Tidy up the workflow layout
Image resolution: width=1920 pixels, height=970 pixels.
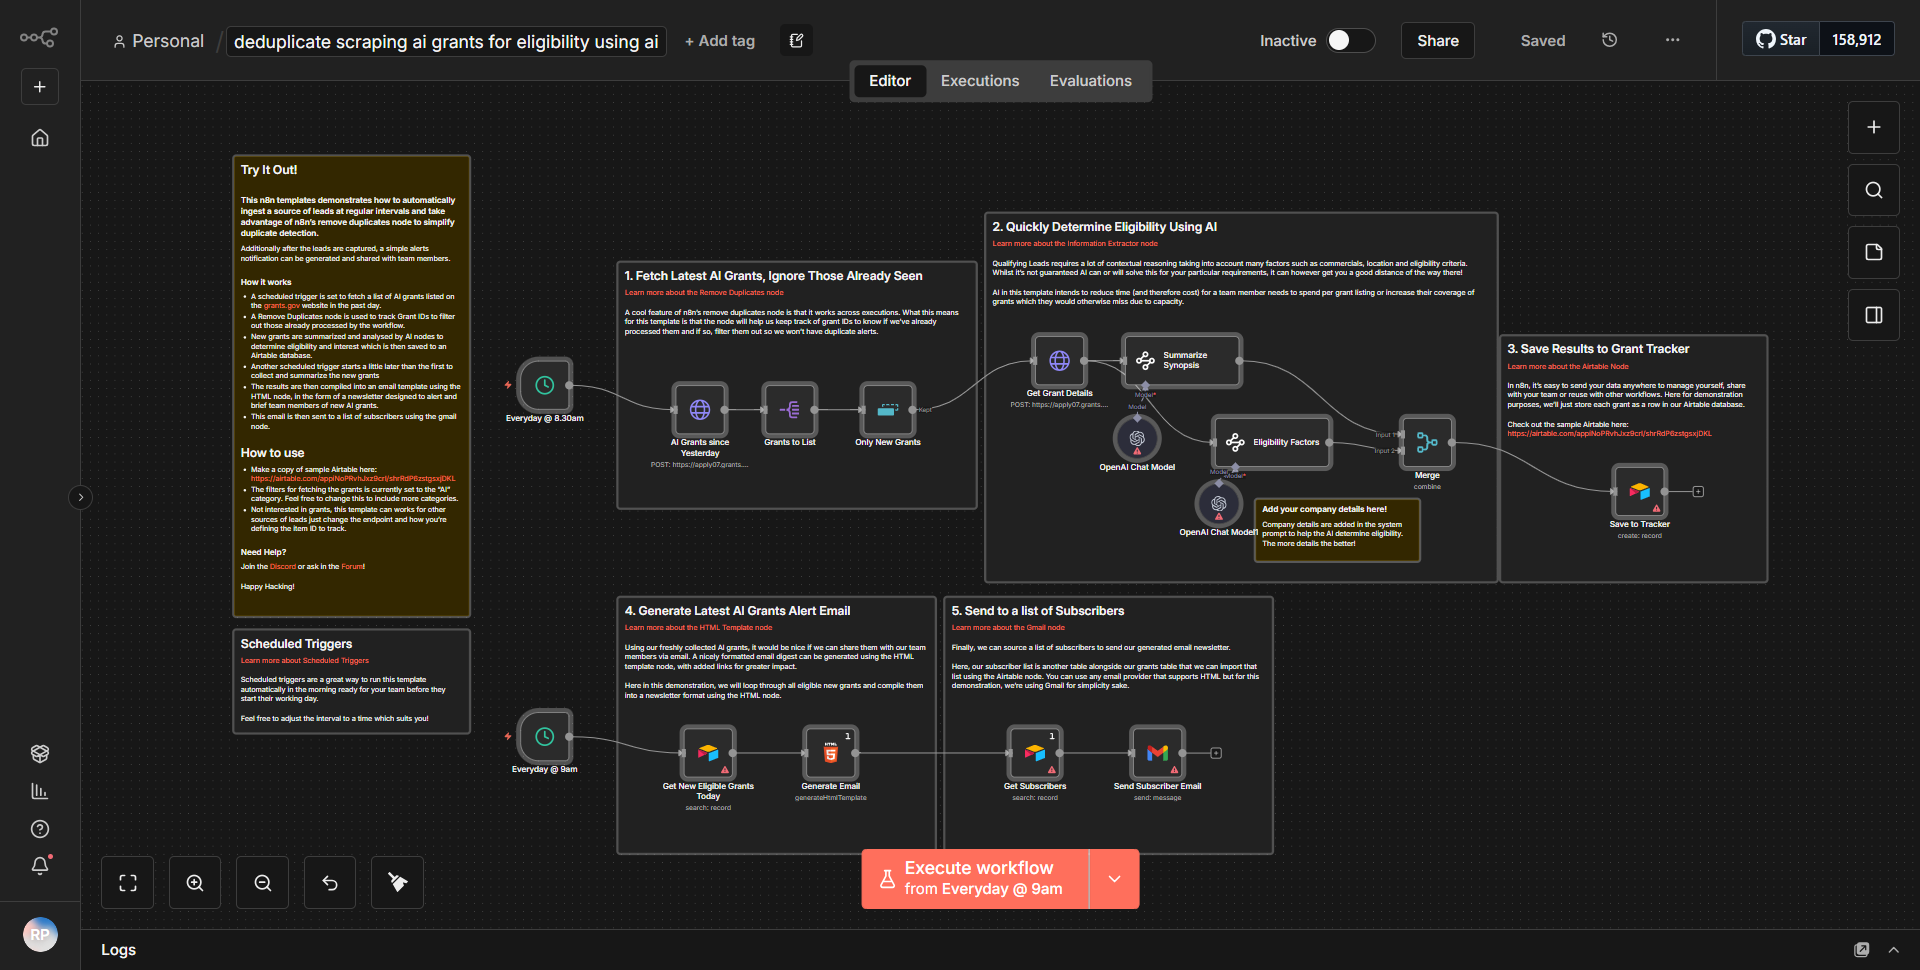point(396,882)
